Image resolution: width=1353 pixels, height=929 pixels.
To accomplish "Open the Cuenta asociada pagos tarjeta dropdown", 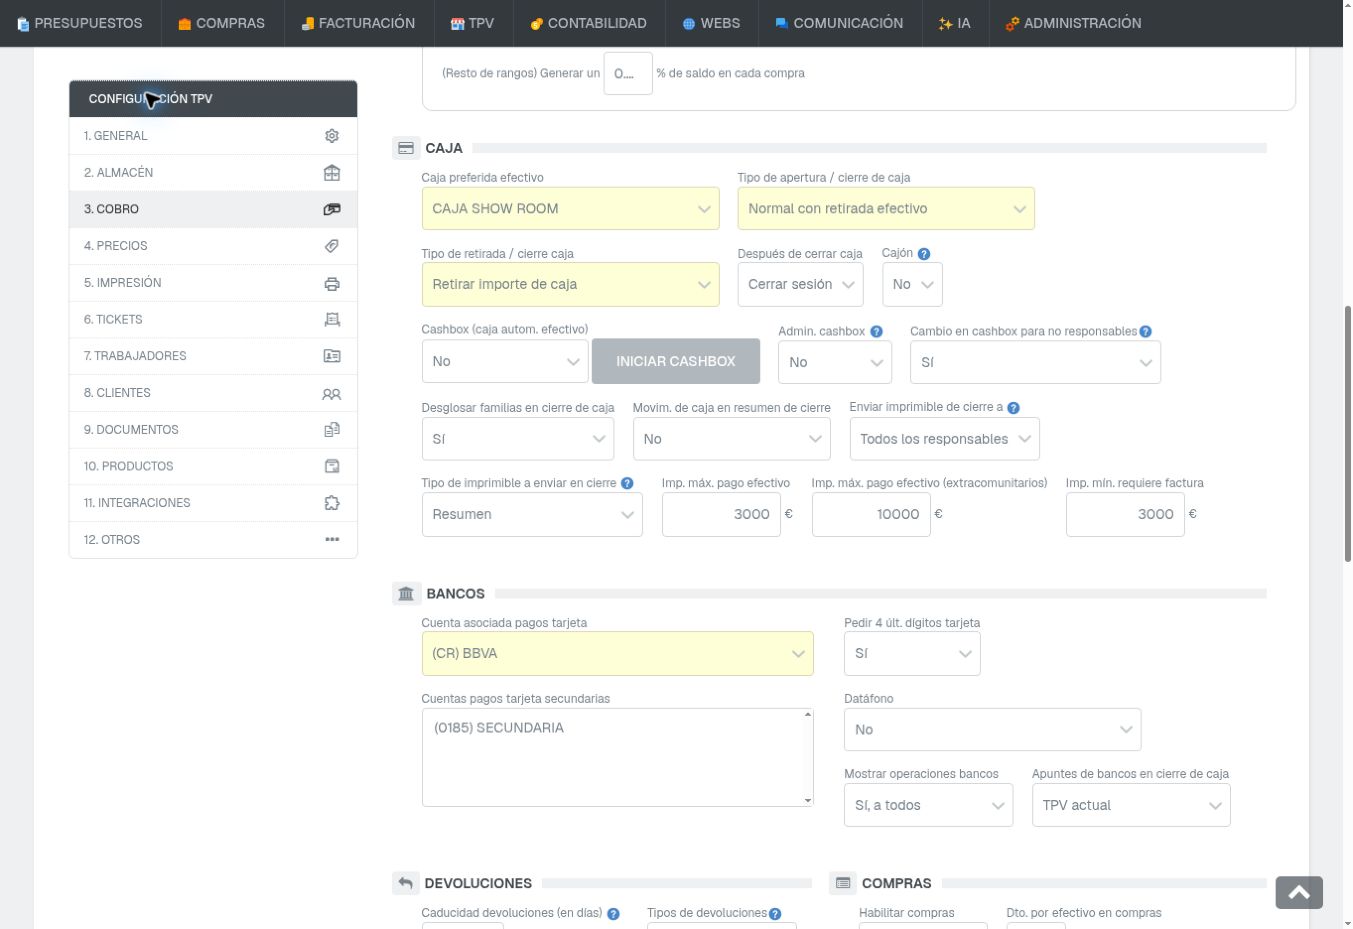I will click(617, 654).
